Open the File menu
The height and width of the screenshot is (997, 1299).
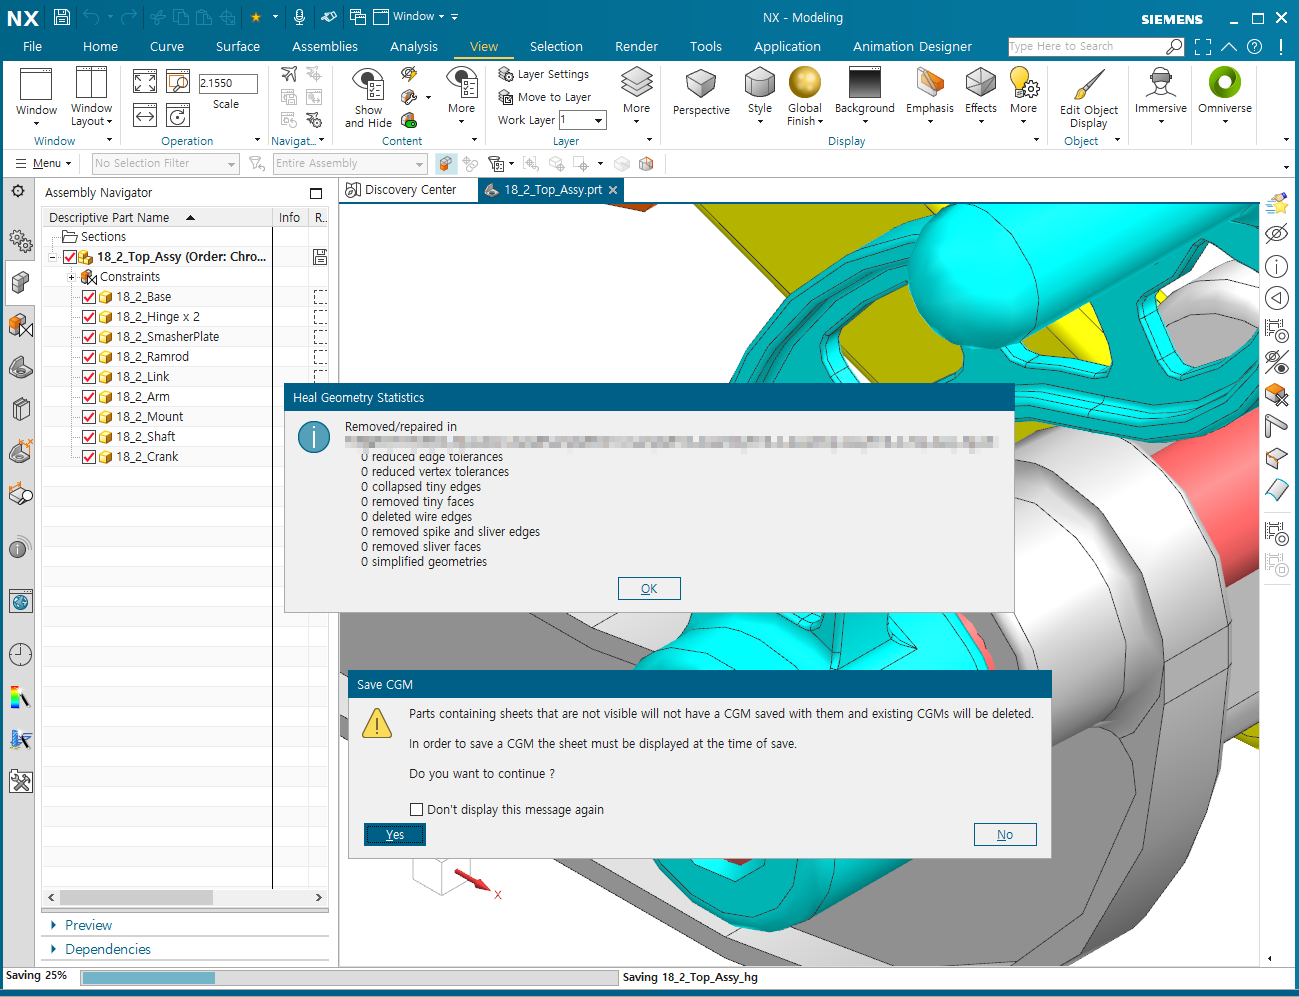click(32, 47)
